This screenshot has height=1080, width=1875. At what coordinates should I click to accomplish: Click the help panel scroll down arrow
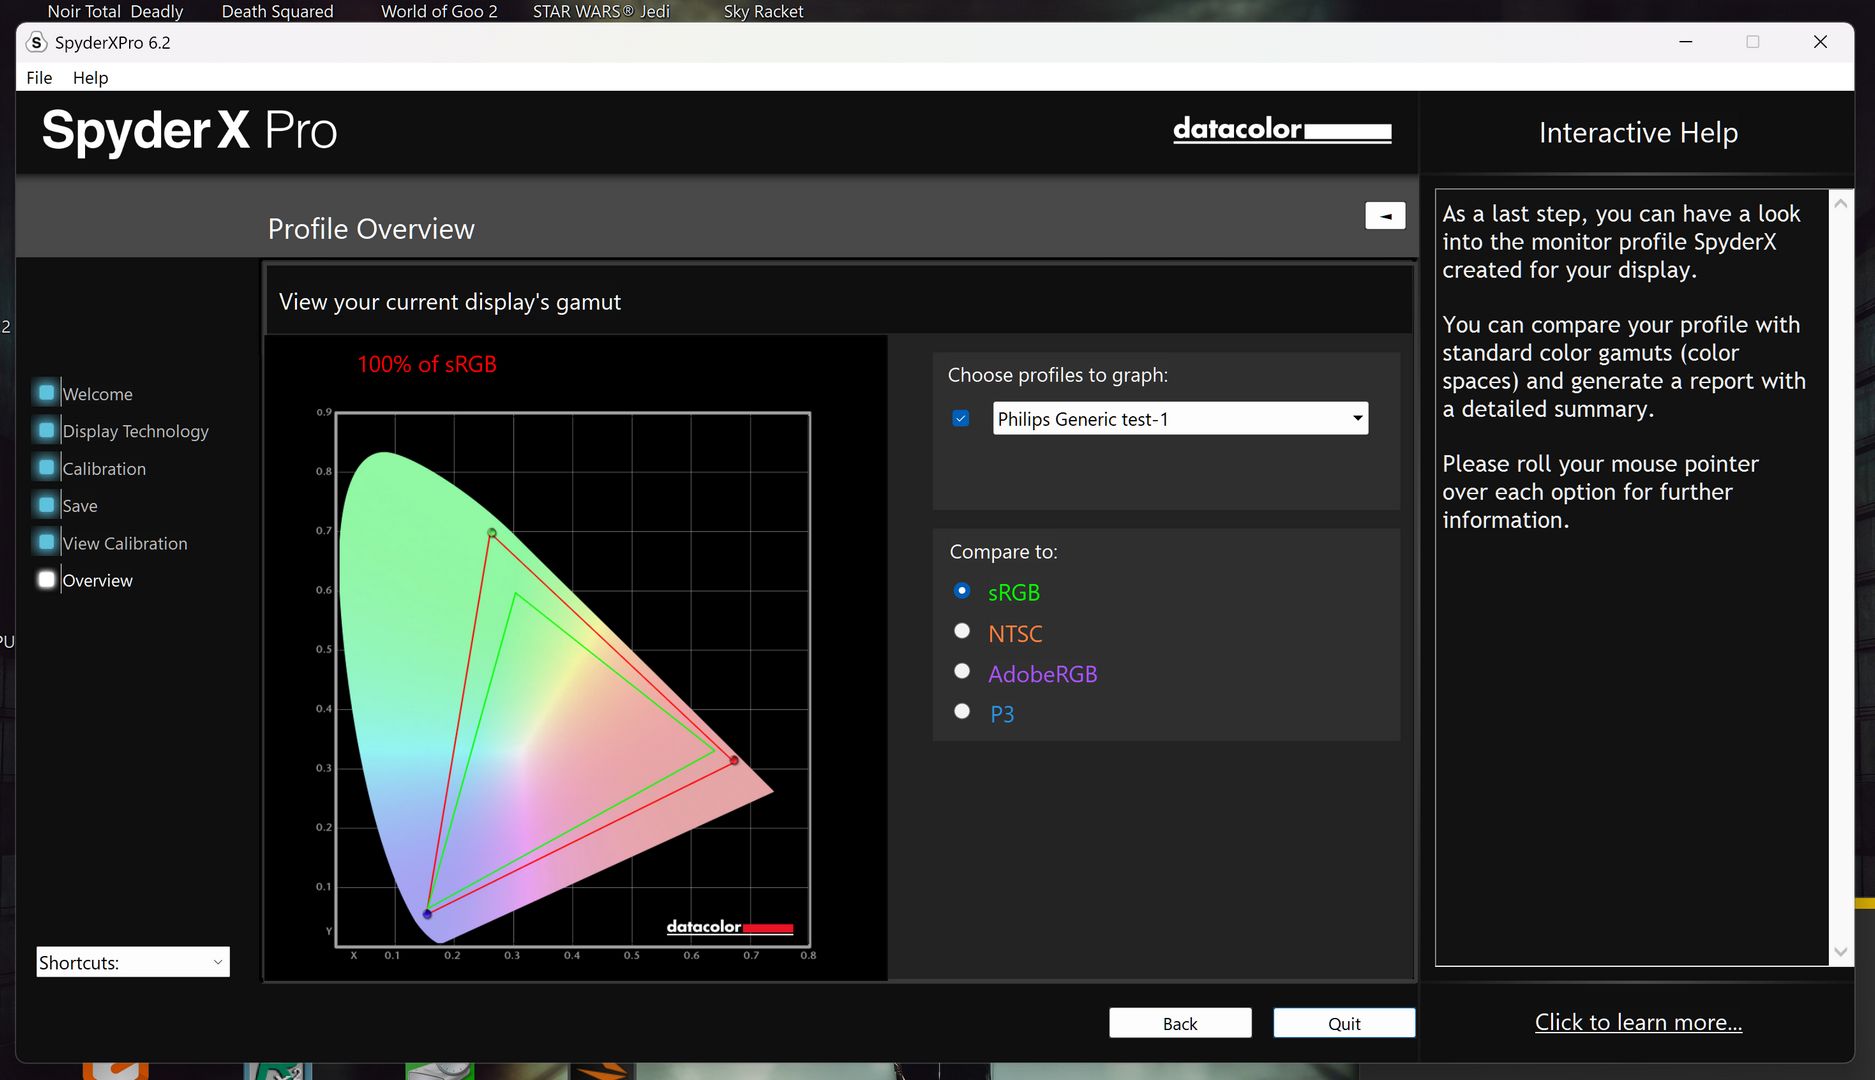tap(1841, 952)
